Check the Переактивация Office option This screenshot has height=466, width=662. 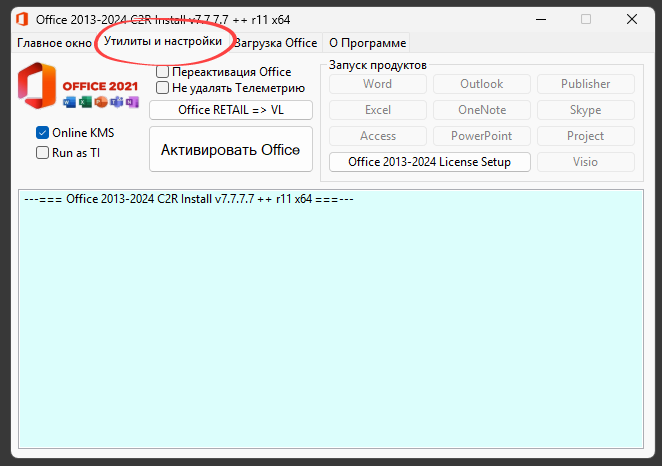163,72
